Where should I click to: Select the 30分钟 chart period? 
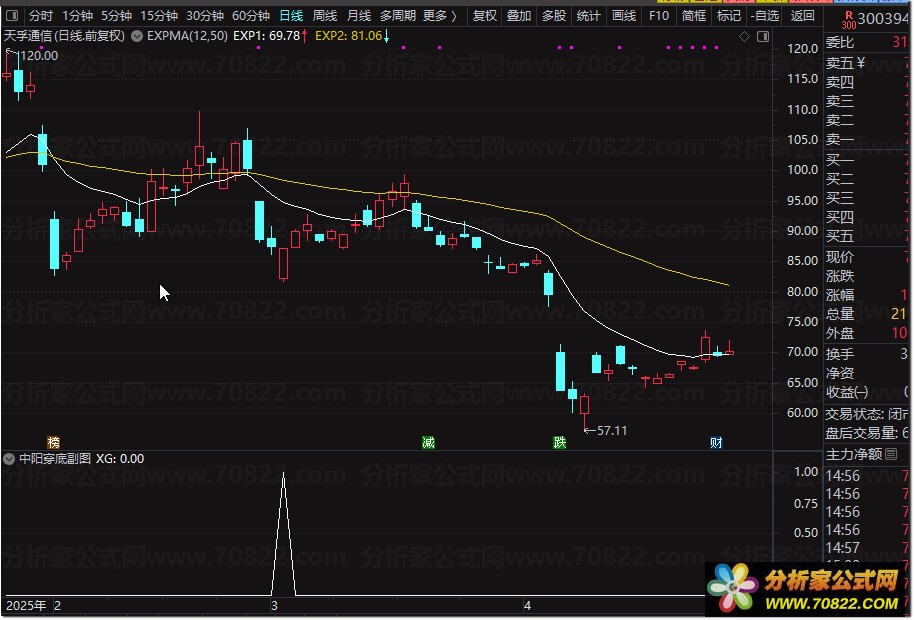click(x=205, y=16)
